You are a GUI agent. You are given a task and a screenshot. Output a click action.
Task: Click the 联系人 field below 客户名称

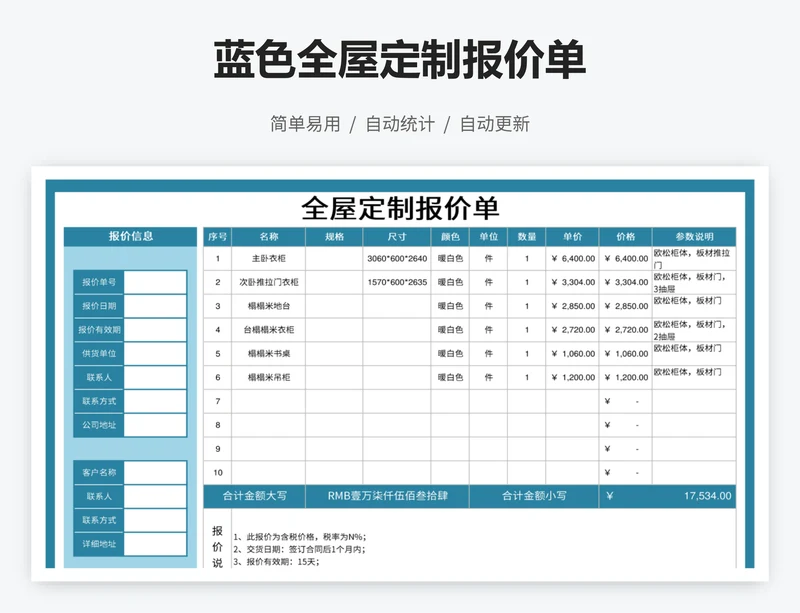(x=155, y=497)
